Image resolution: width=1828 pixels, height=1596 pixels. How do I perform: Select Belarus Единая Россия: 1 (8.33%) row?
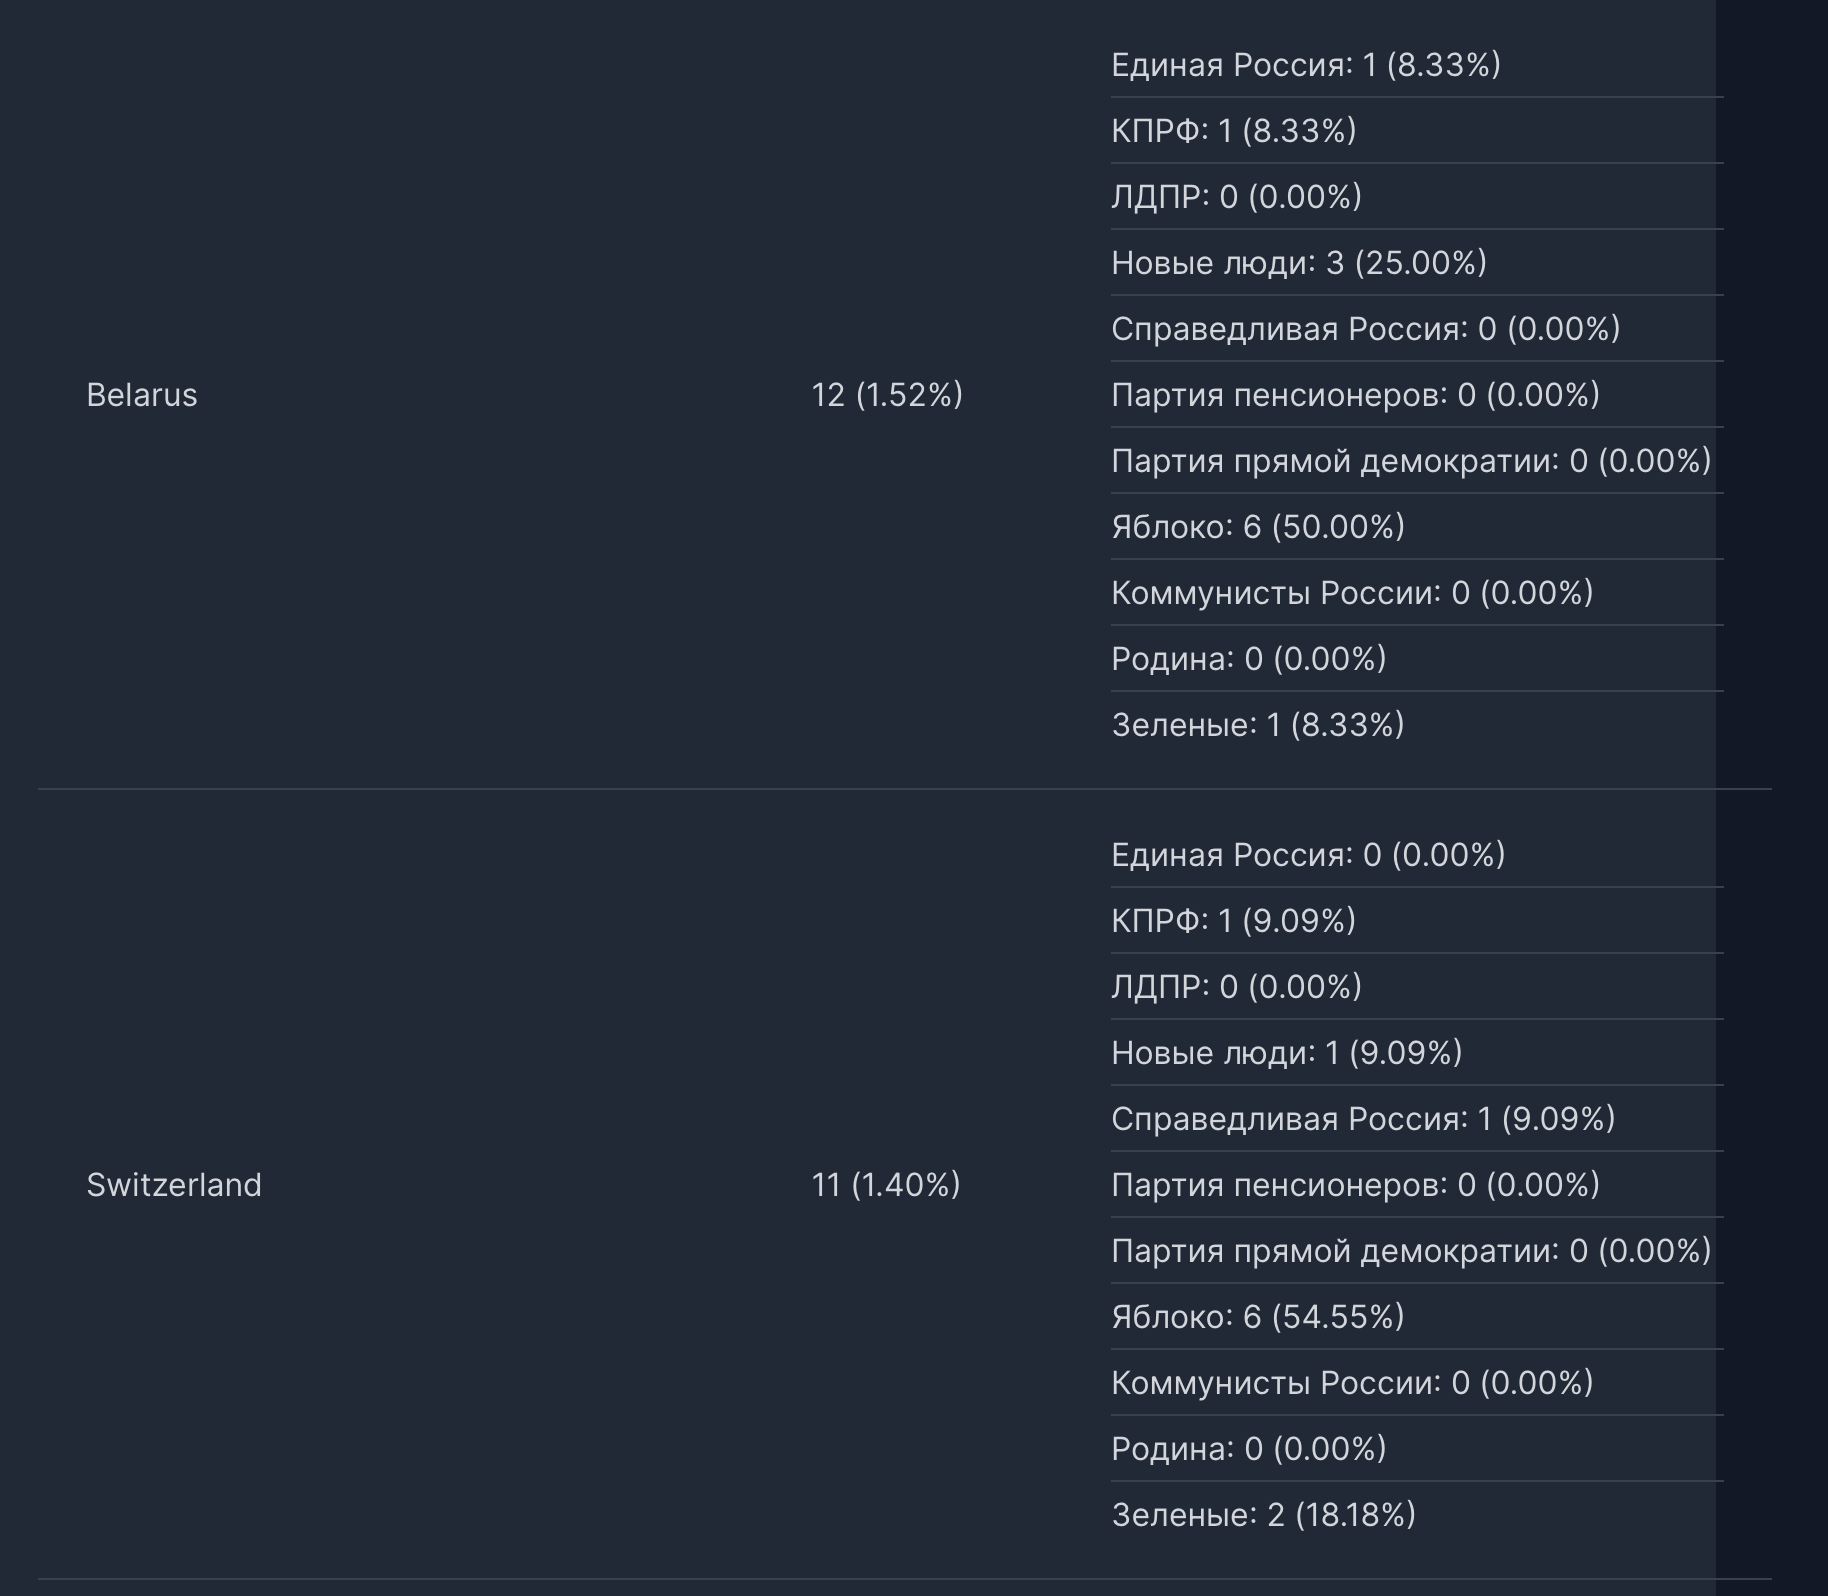1417,65
